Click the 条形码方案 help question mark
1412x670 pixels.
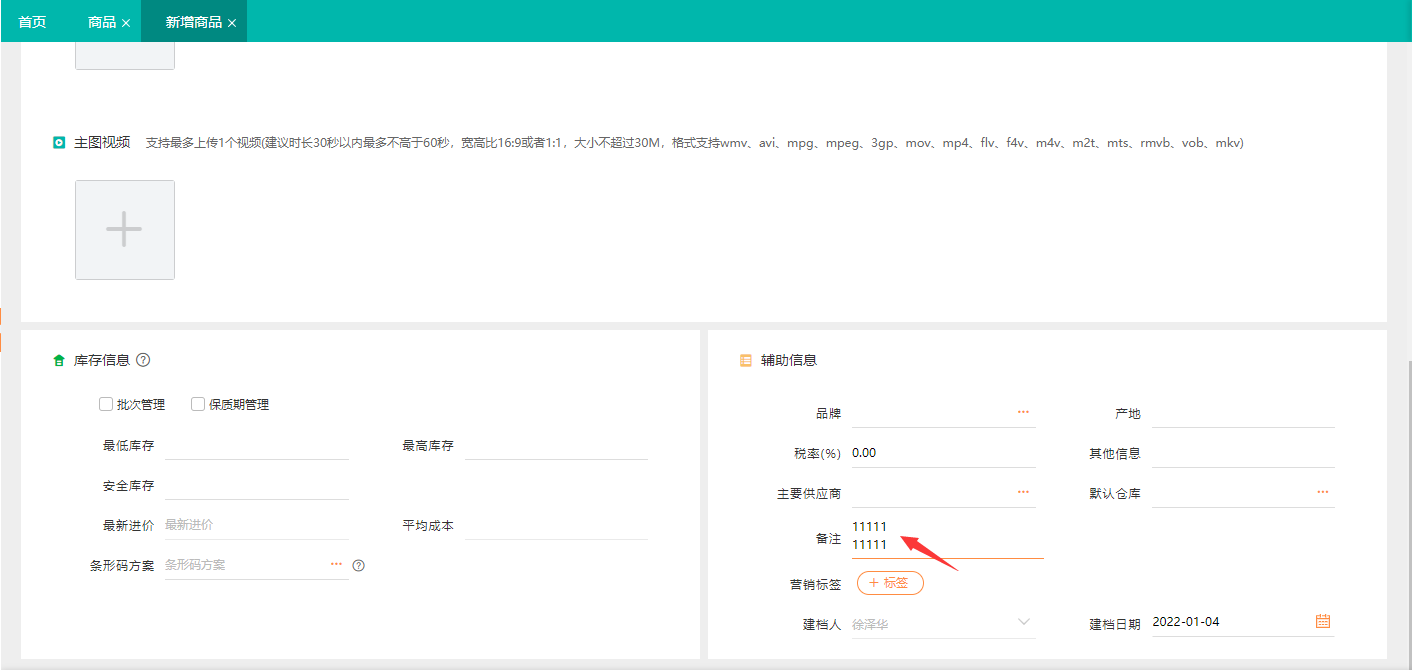pyautogui.click(x=358, y=565)
